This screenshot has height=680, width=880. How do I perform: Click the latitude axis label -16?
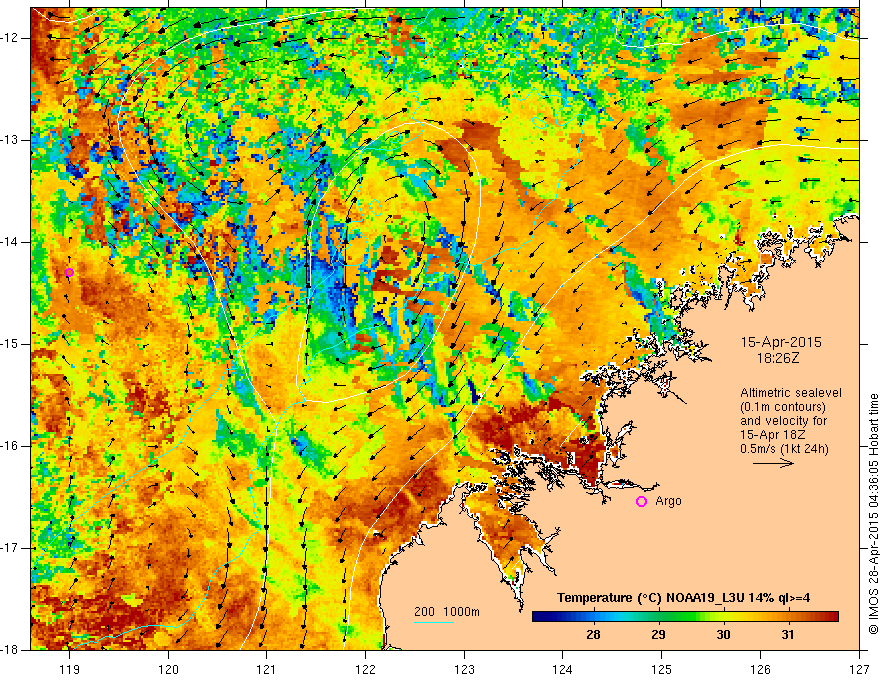point(11,446)
